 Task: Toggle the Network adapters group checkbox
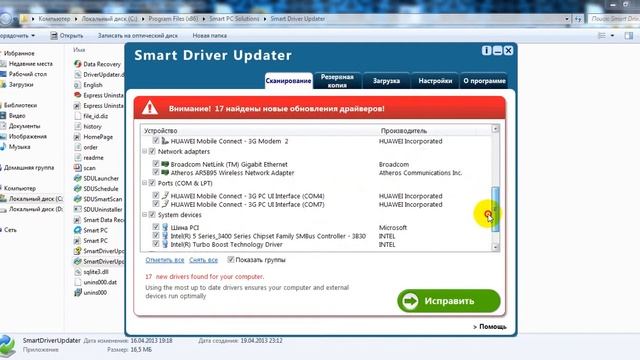152,151
